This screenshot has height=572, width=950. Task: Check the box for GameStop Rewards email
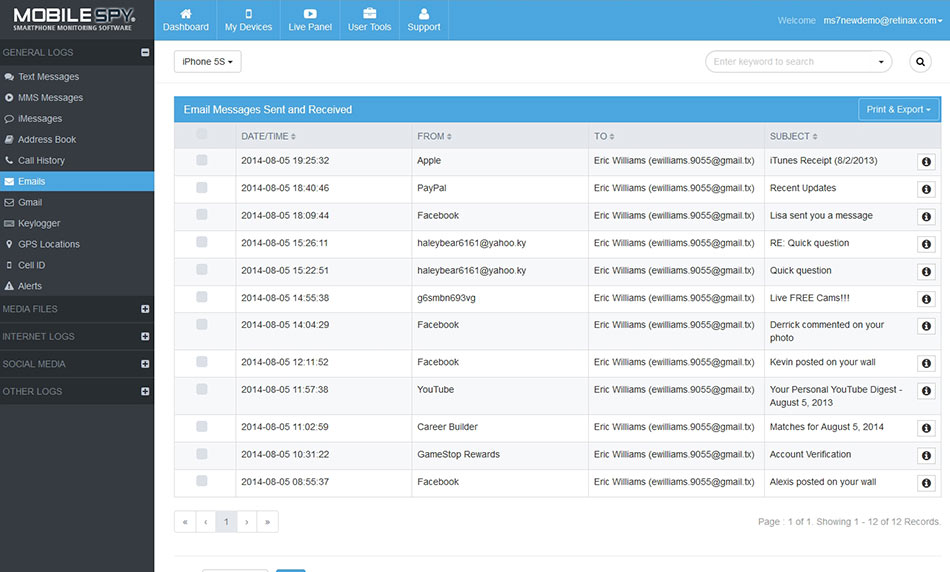point(202,454)
